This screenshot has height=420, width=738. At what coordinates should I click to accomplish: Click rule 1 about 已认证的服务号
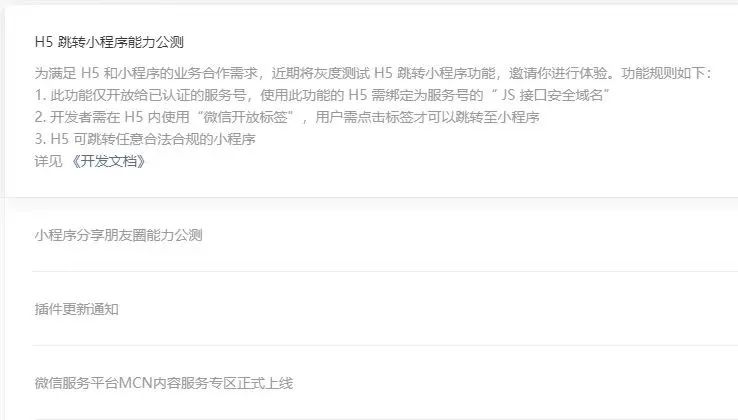point(322,95)
